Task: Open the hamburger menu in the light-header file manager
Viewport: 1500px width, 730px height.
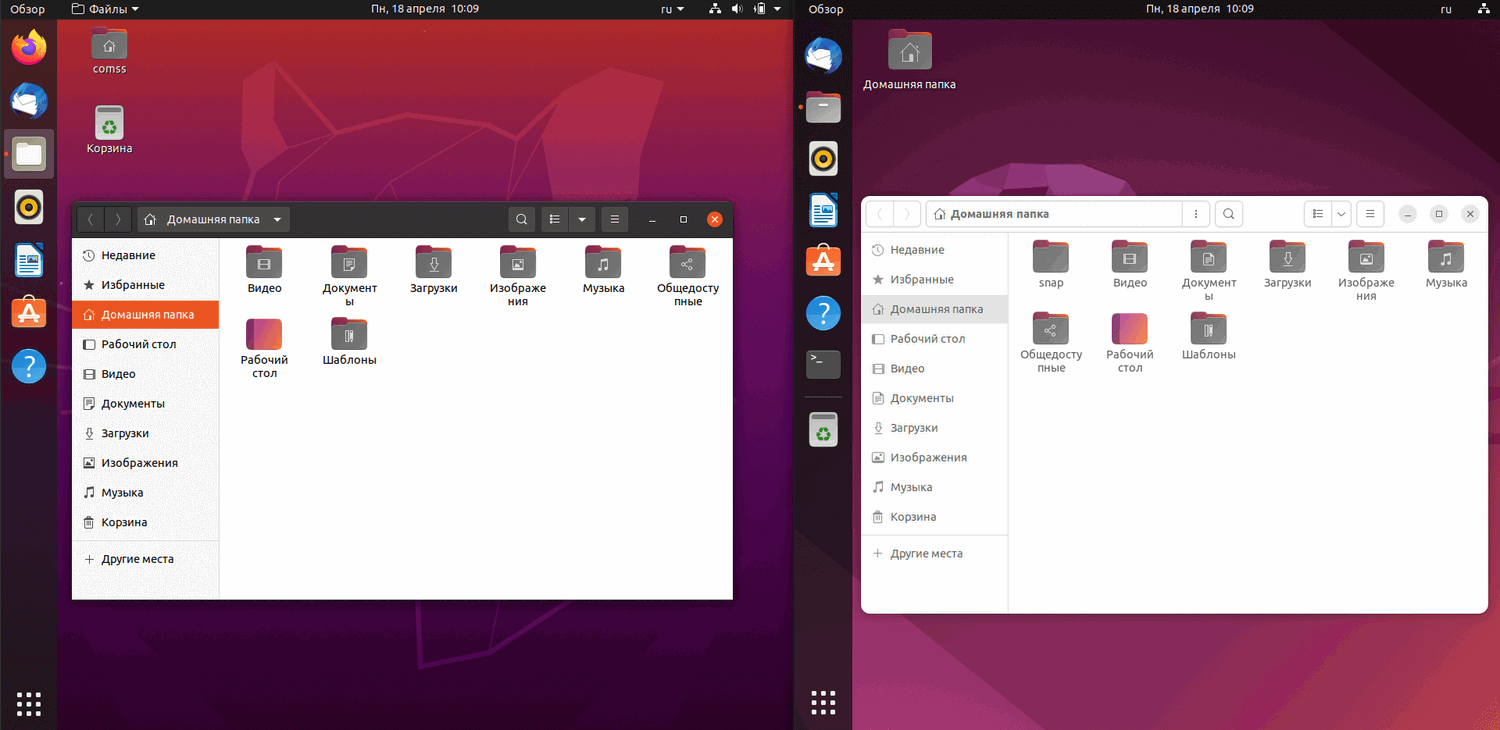Action: pyautogui.click(x=1370, y=214)
